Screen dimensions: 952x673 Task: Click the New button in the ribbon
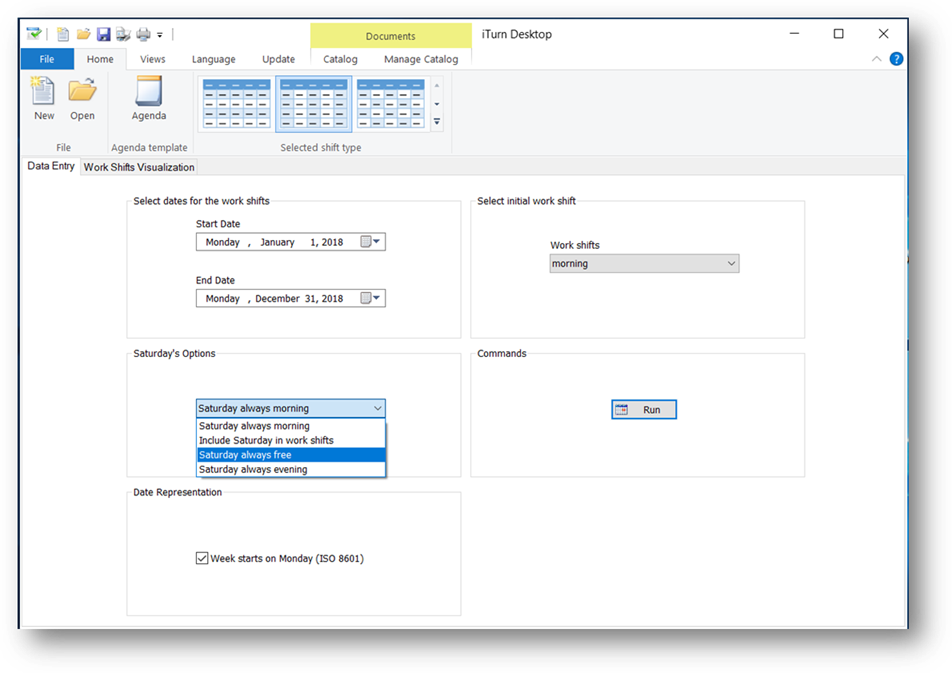tap(44, 98)
